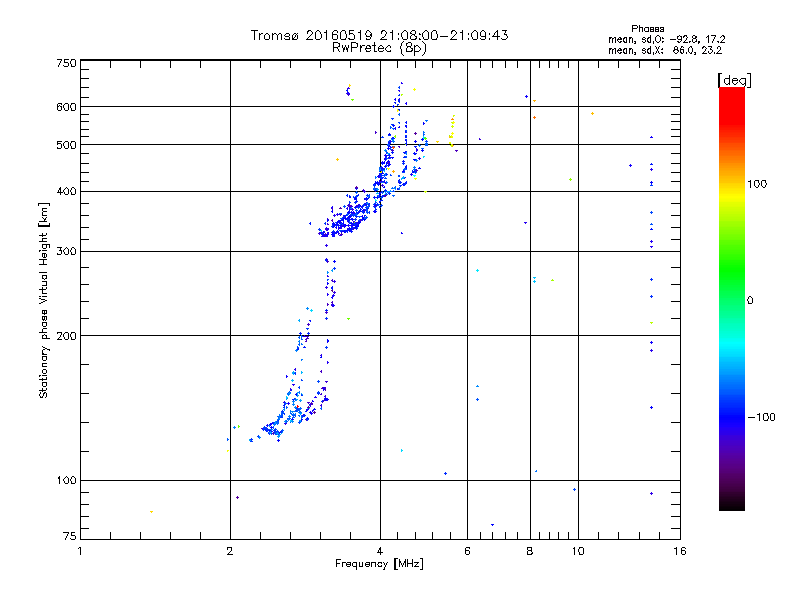Screen dimensions: 800x600
Task: Click the '0' colorbar tick label
Action: (750, 301)
